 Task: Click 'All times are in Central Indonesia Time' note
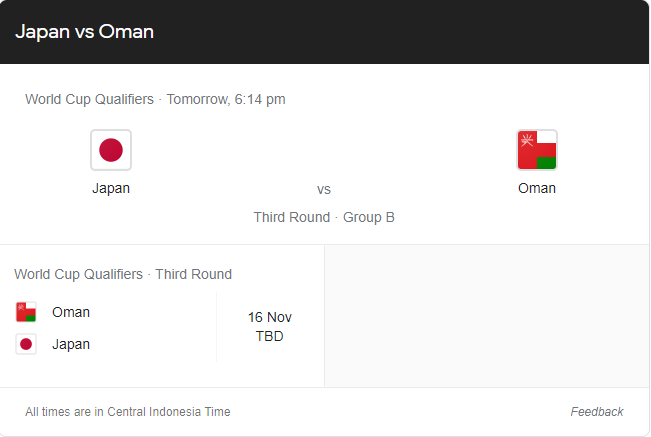128,412
